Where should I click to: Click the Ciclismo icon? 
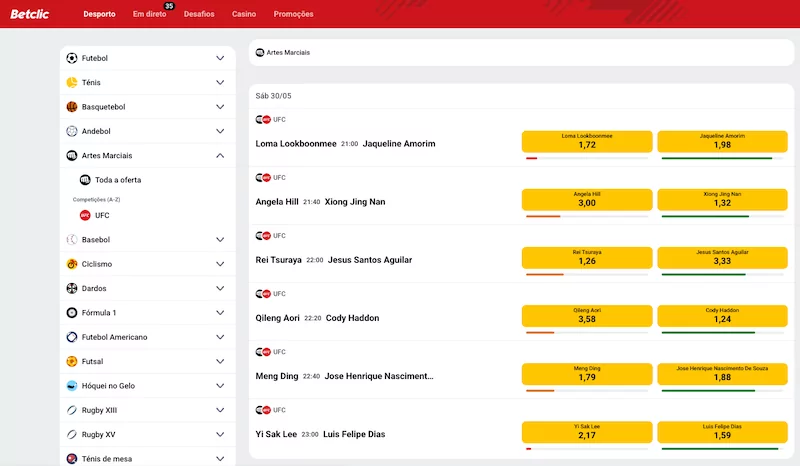click(x=72, y=264)
